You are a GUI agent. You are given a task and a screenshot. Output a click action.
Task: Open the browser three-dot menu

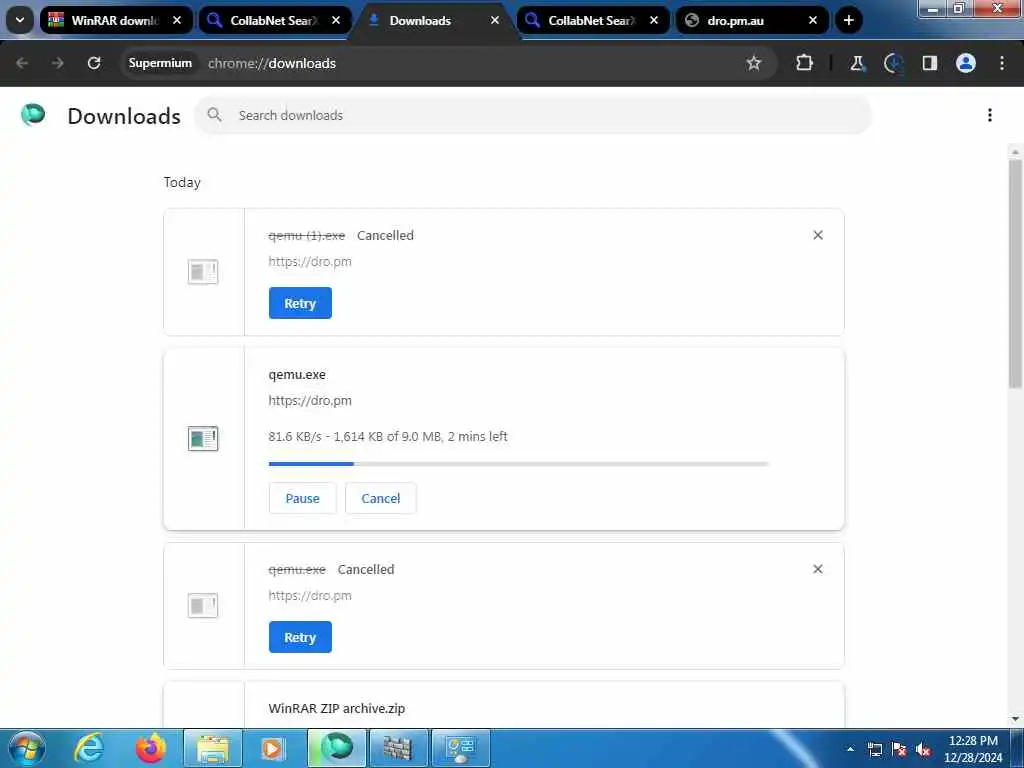pos(1002,63)
